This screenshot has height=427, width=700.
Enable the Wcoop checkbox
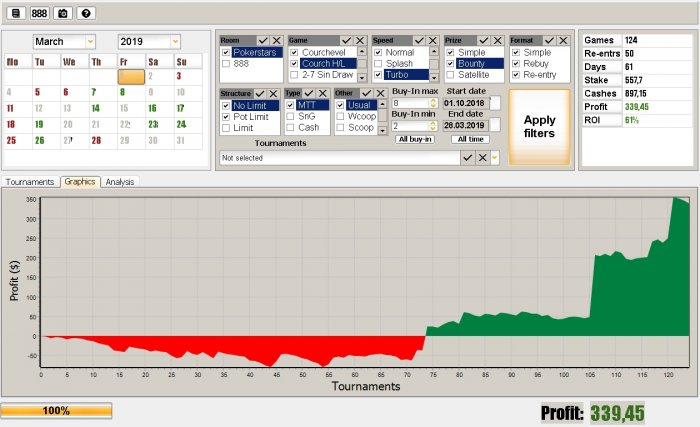340,116
